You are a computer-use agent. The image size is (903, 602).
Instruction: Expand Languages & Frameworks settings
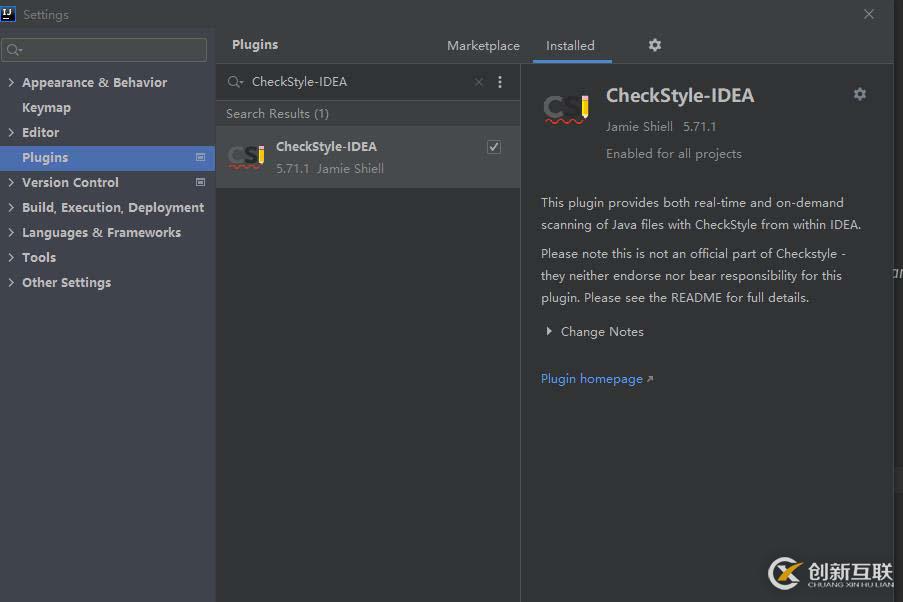click(x=11, y=232)
